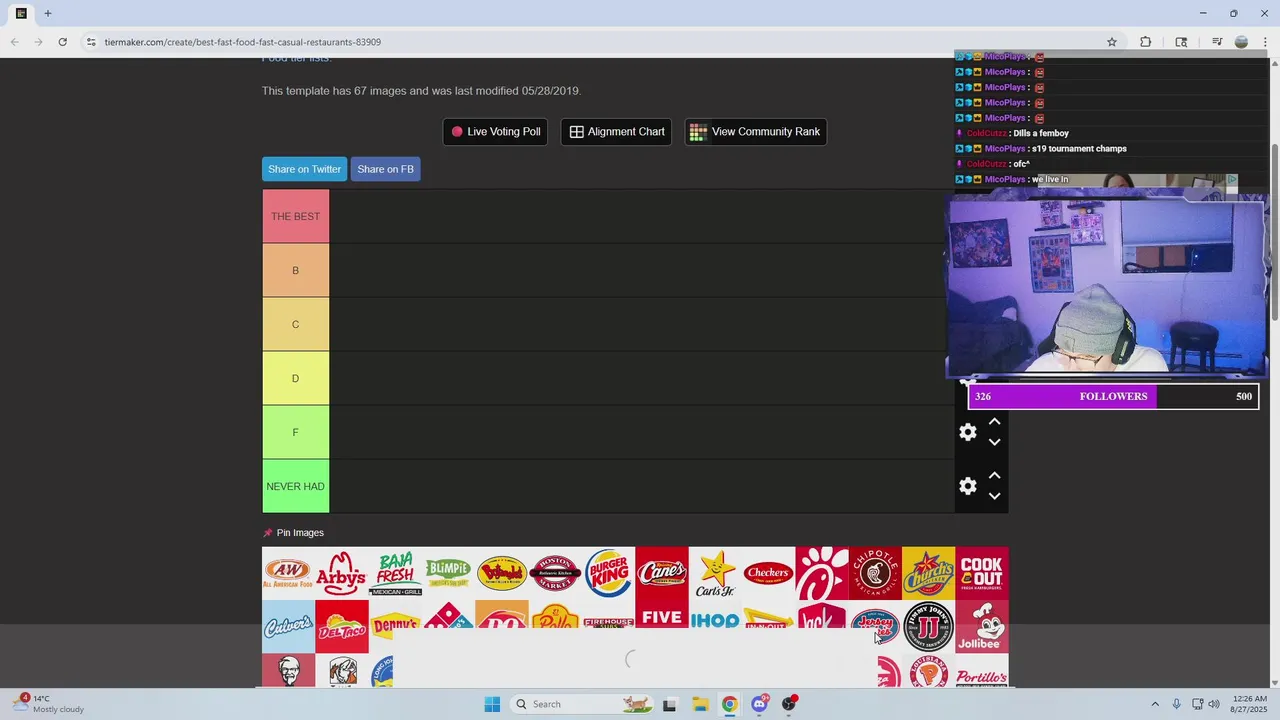Select the Church's Chicken logo
The height and width of the screenshot is (720, 1280).
point(928,573)
